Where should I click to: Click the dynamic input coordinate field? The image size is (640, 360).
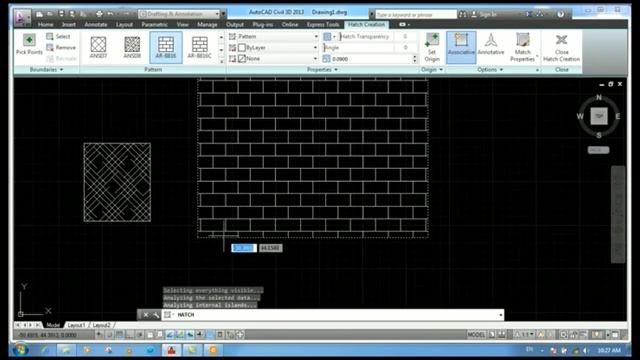[x=244, y=248]
